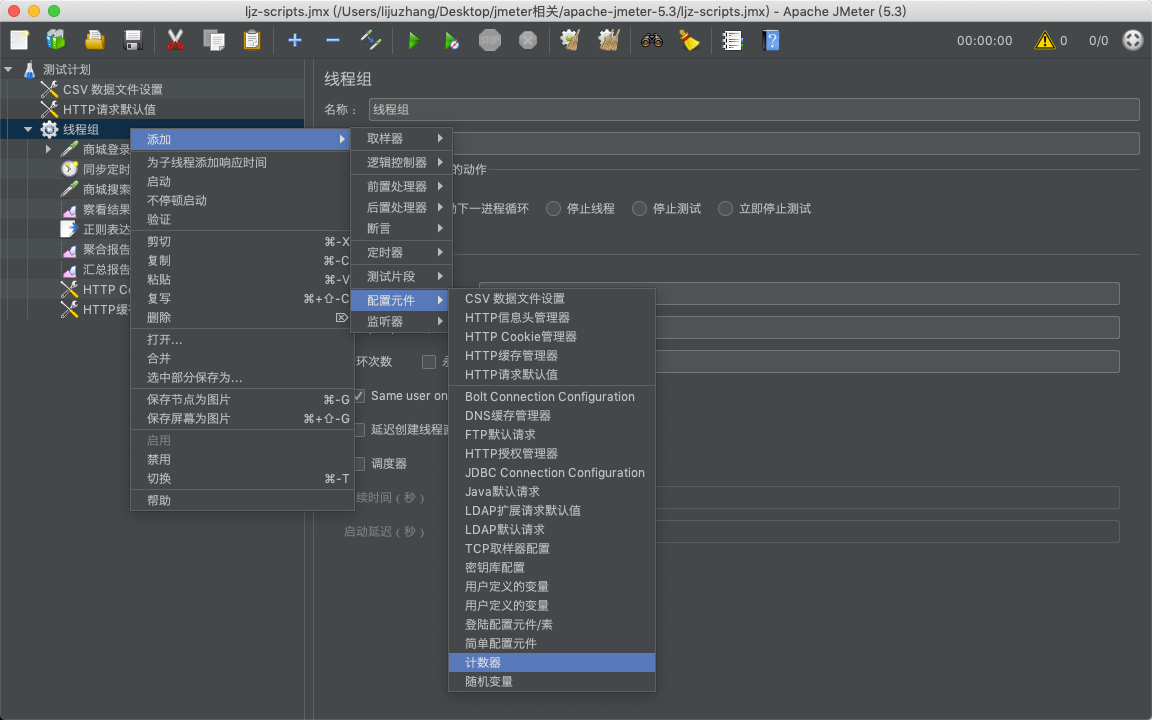Choose 为子线程添加响应时间 menu entry
This screenshot has height=720, width=1152.
coord(242,162)
